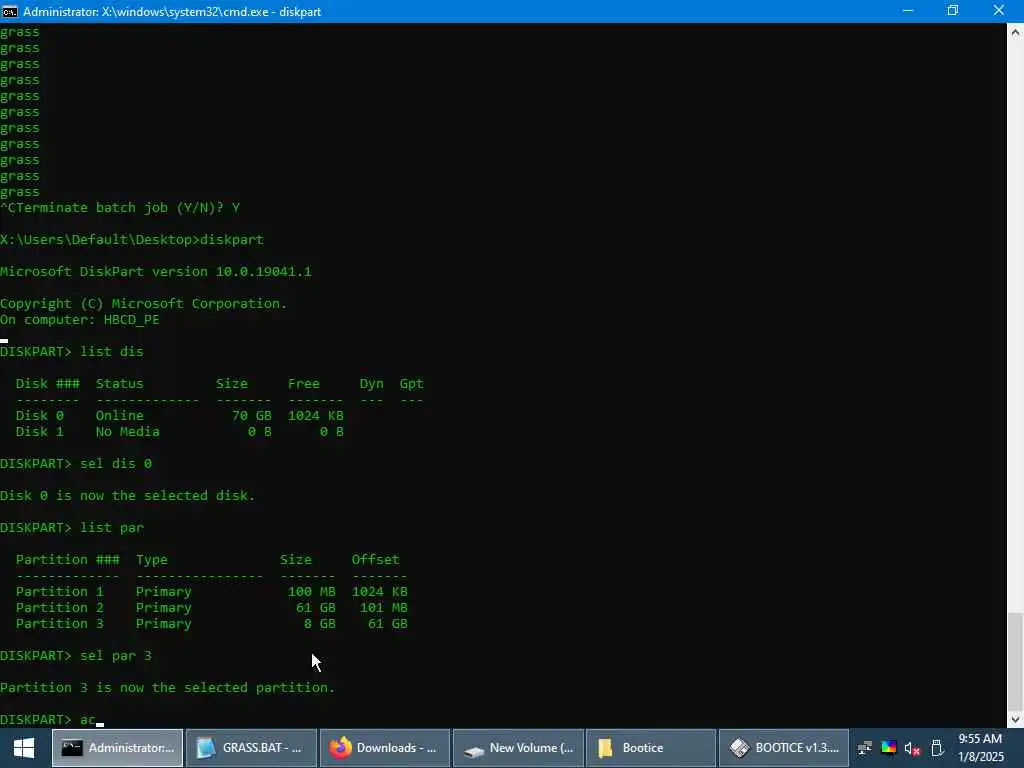Click the scrollbar up arrow in console
Image resolution: width=1024 pixels, height=768 pixels.
coord(1016,31)
